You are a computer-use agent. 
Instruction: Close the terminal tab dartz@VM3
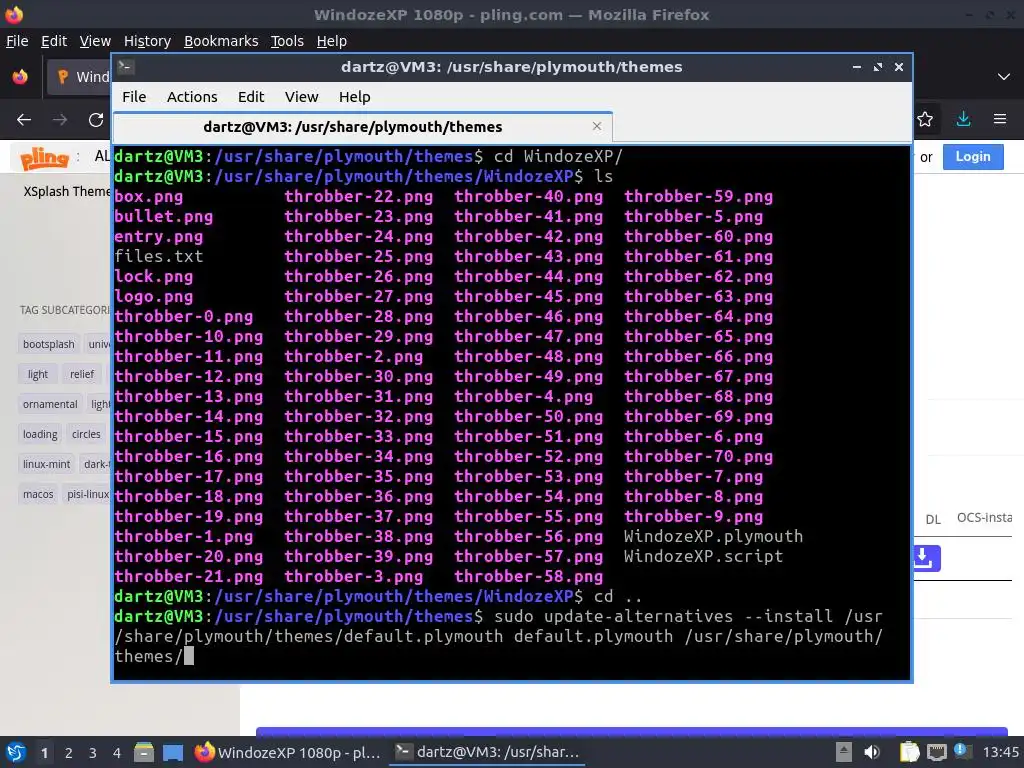(596, 126)
